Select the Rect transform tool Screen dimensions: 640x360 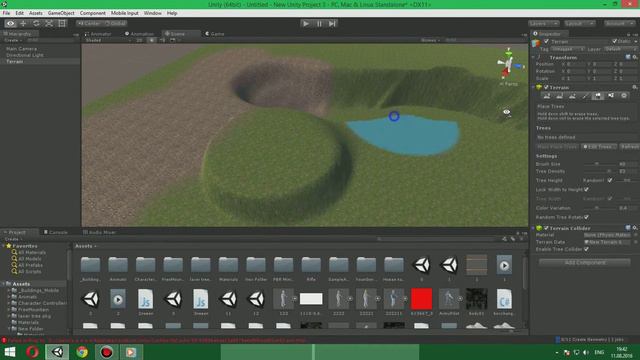pos(62,24)
